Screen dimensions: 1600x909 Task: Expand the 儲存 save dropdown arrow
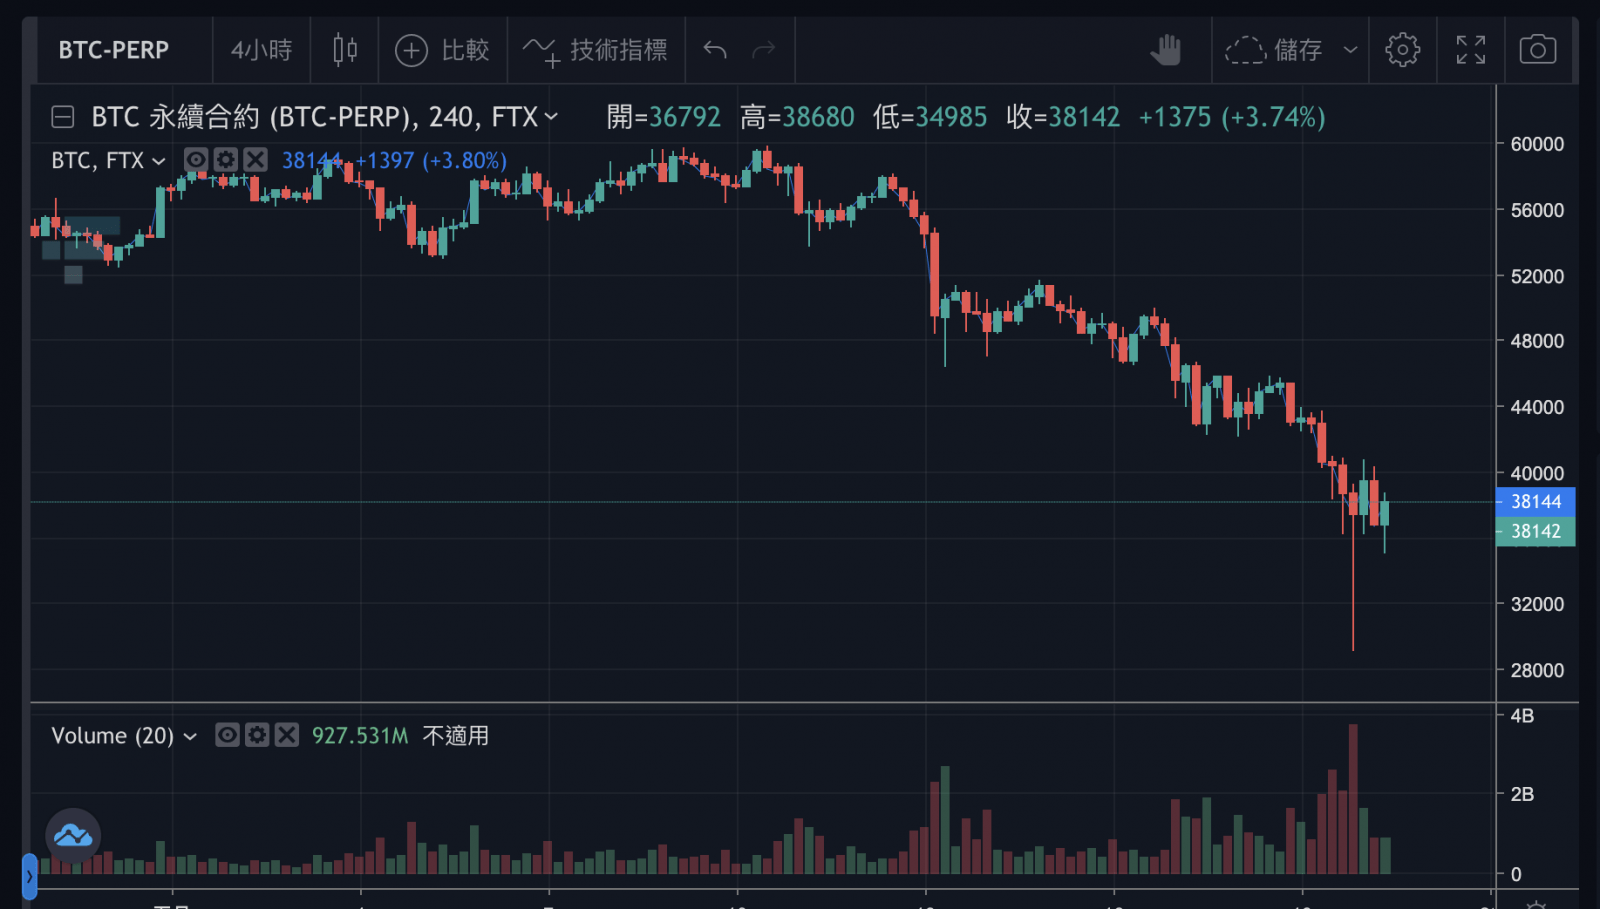(1350, 49)
